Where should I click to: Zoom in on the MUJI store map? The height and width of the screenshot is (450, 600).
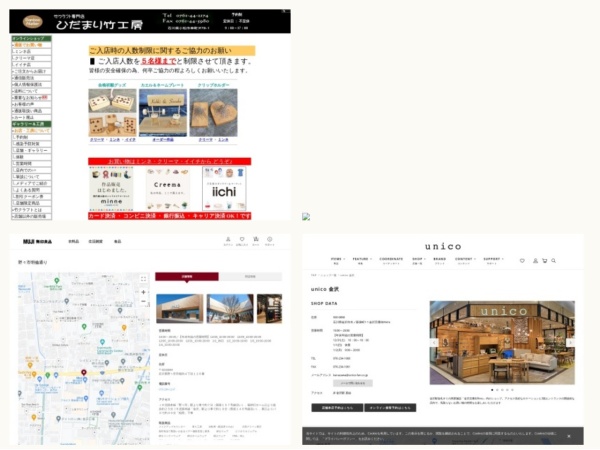coord(143,292)
